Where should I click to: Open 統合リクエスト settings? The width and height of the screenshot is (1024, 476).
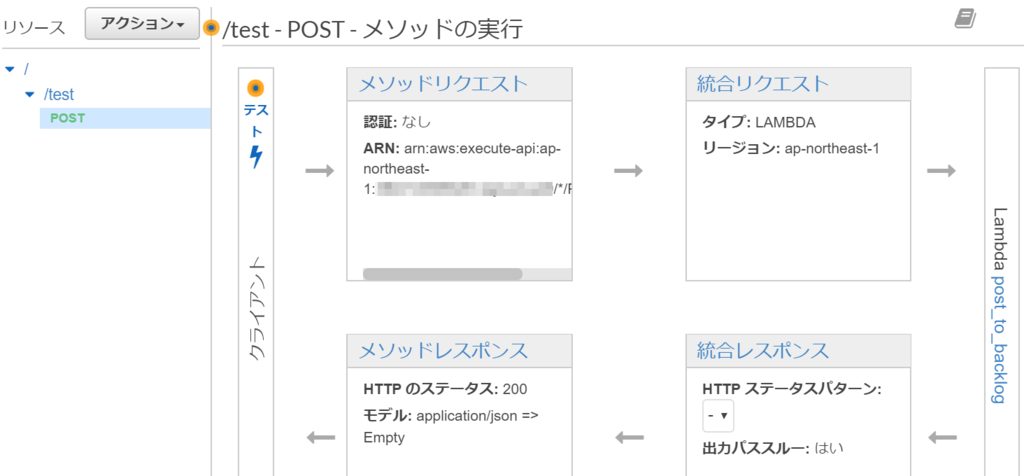(x=763, y=84)
